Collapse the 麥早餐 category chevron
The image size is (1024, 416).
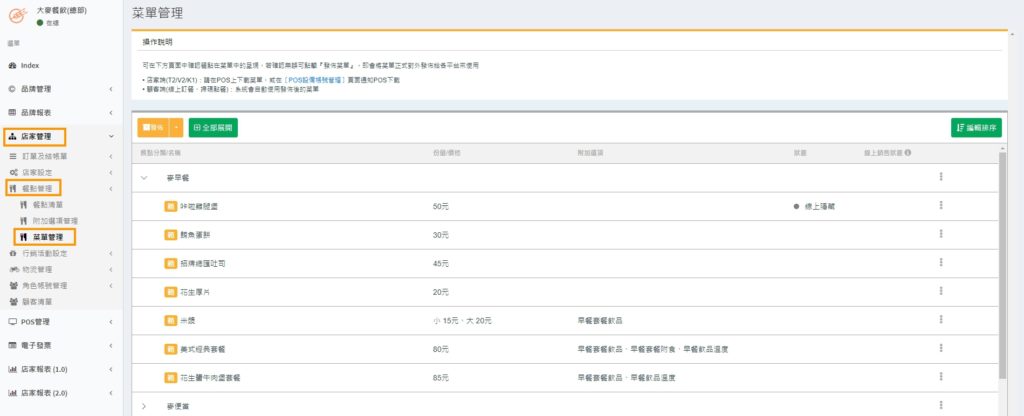(x=144, y=177)
